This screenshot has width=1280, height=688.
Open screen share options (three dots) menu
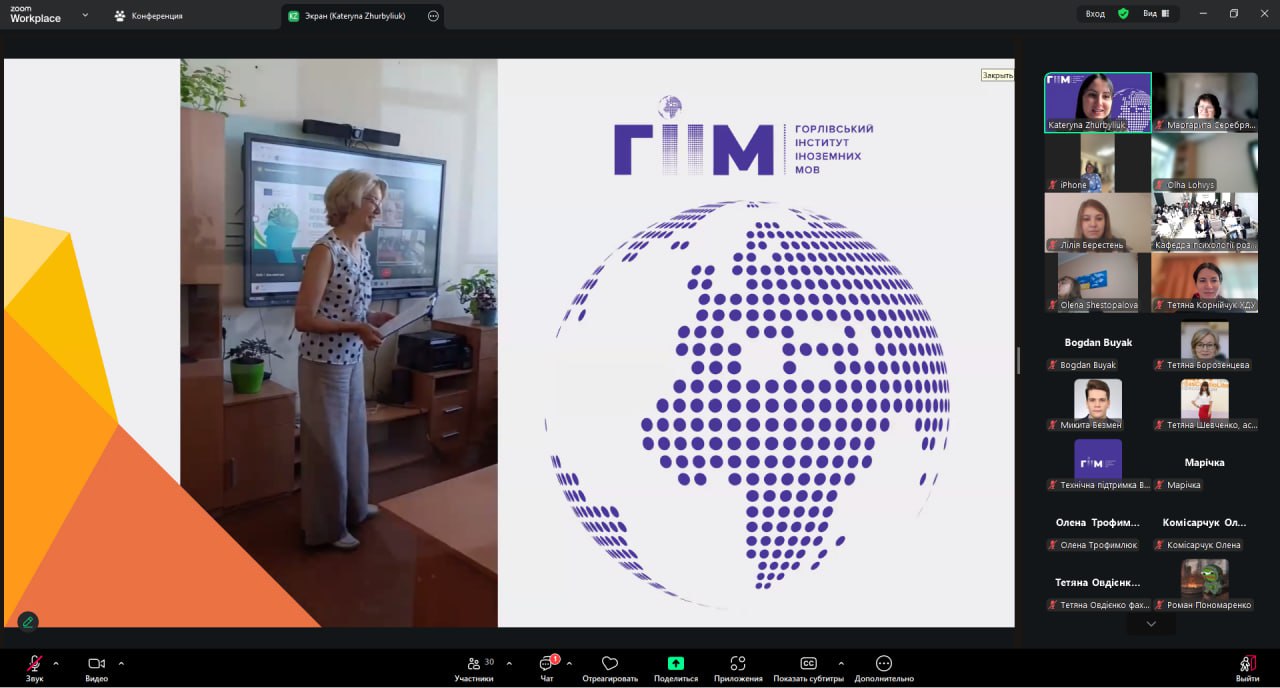click(433, 16)
